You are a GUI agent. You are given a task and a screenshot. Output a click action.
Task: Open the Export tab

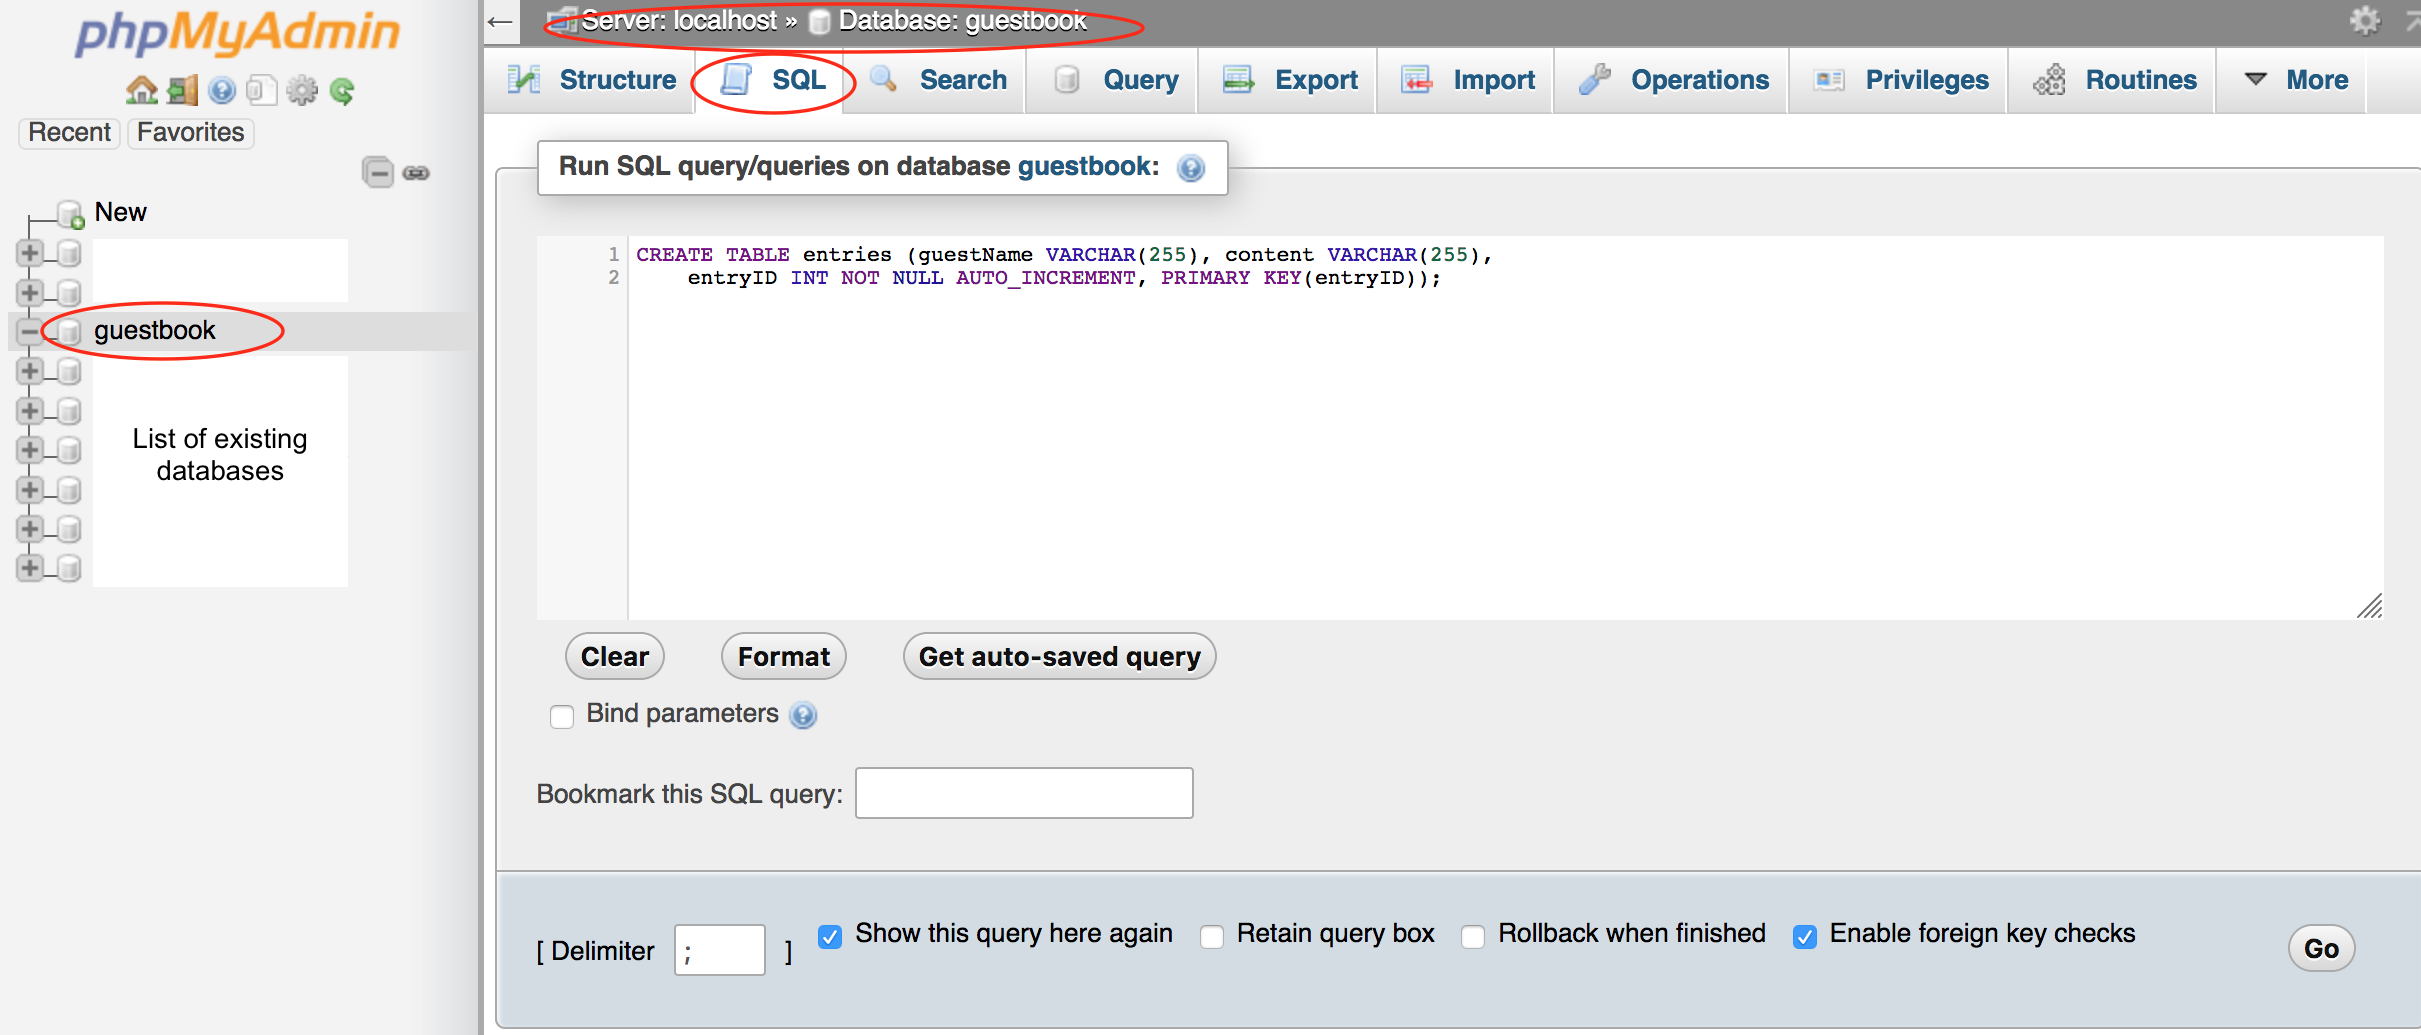pos(1315,80)
